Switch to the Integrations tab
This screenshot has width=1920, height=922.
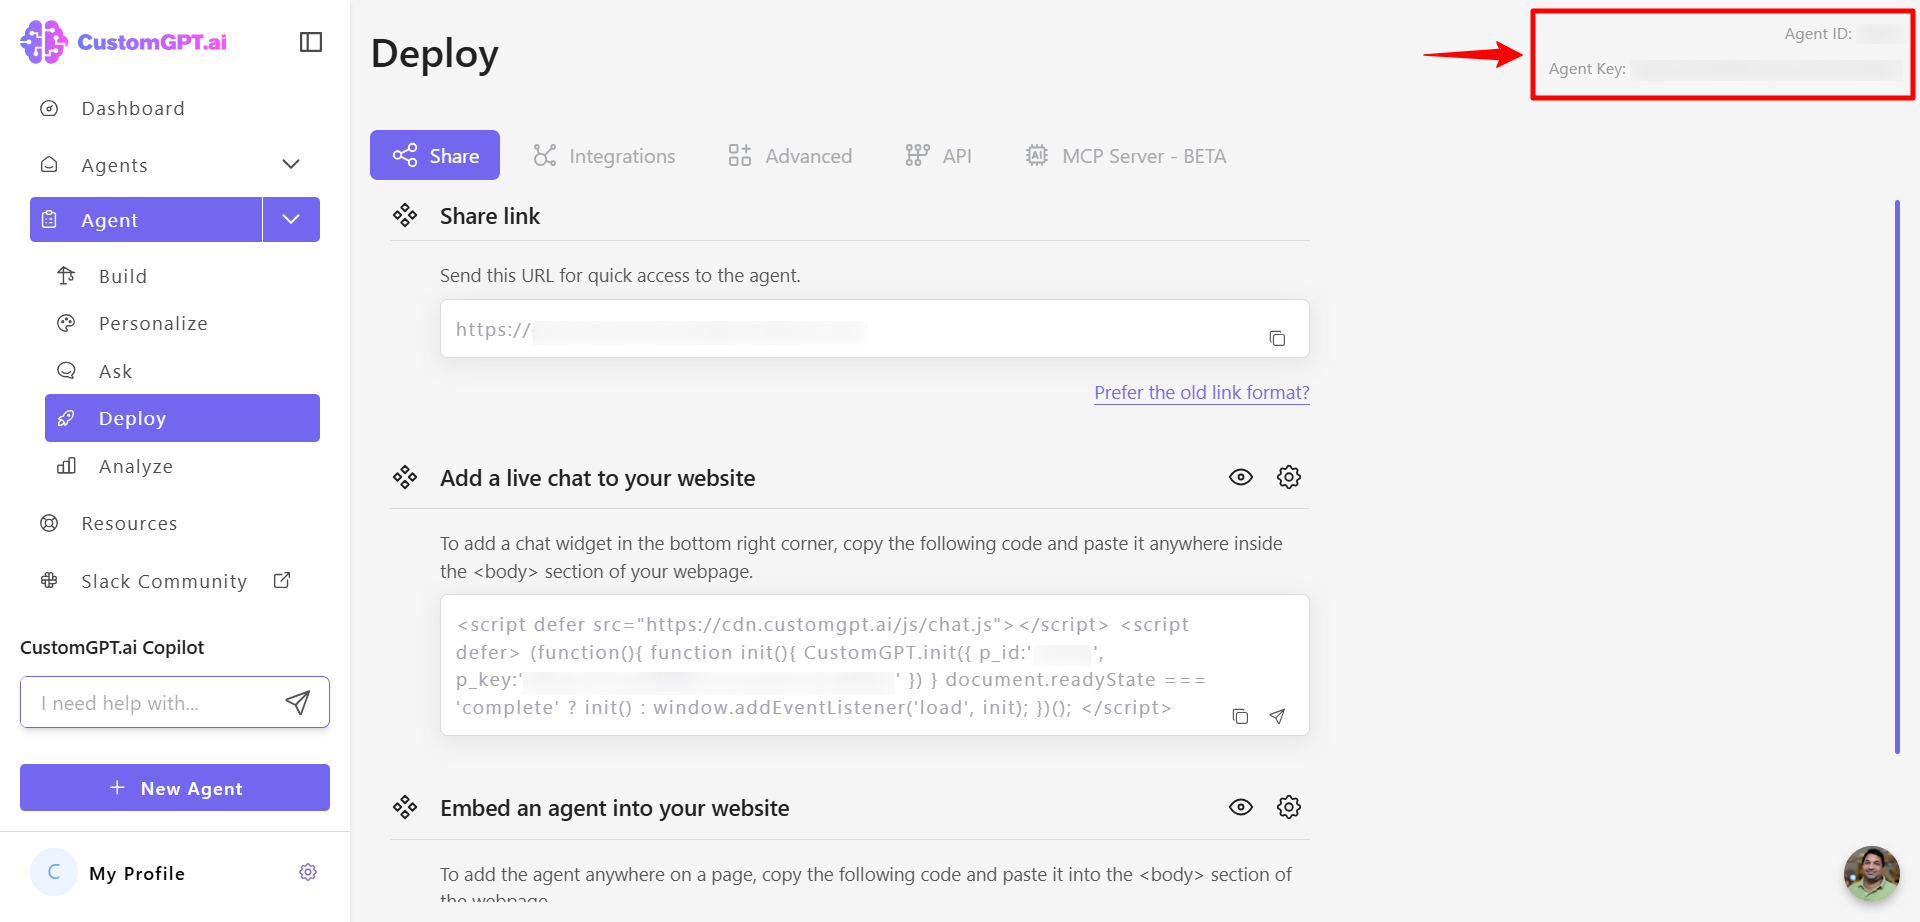(604, 156)
